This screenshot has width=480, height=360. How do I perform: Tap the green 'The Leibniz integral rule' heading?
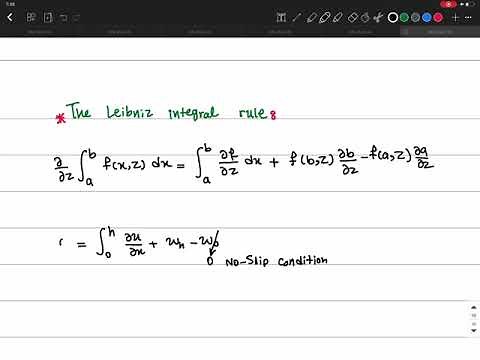point(167,111)
